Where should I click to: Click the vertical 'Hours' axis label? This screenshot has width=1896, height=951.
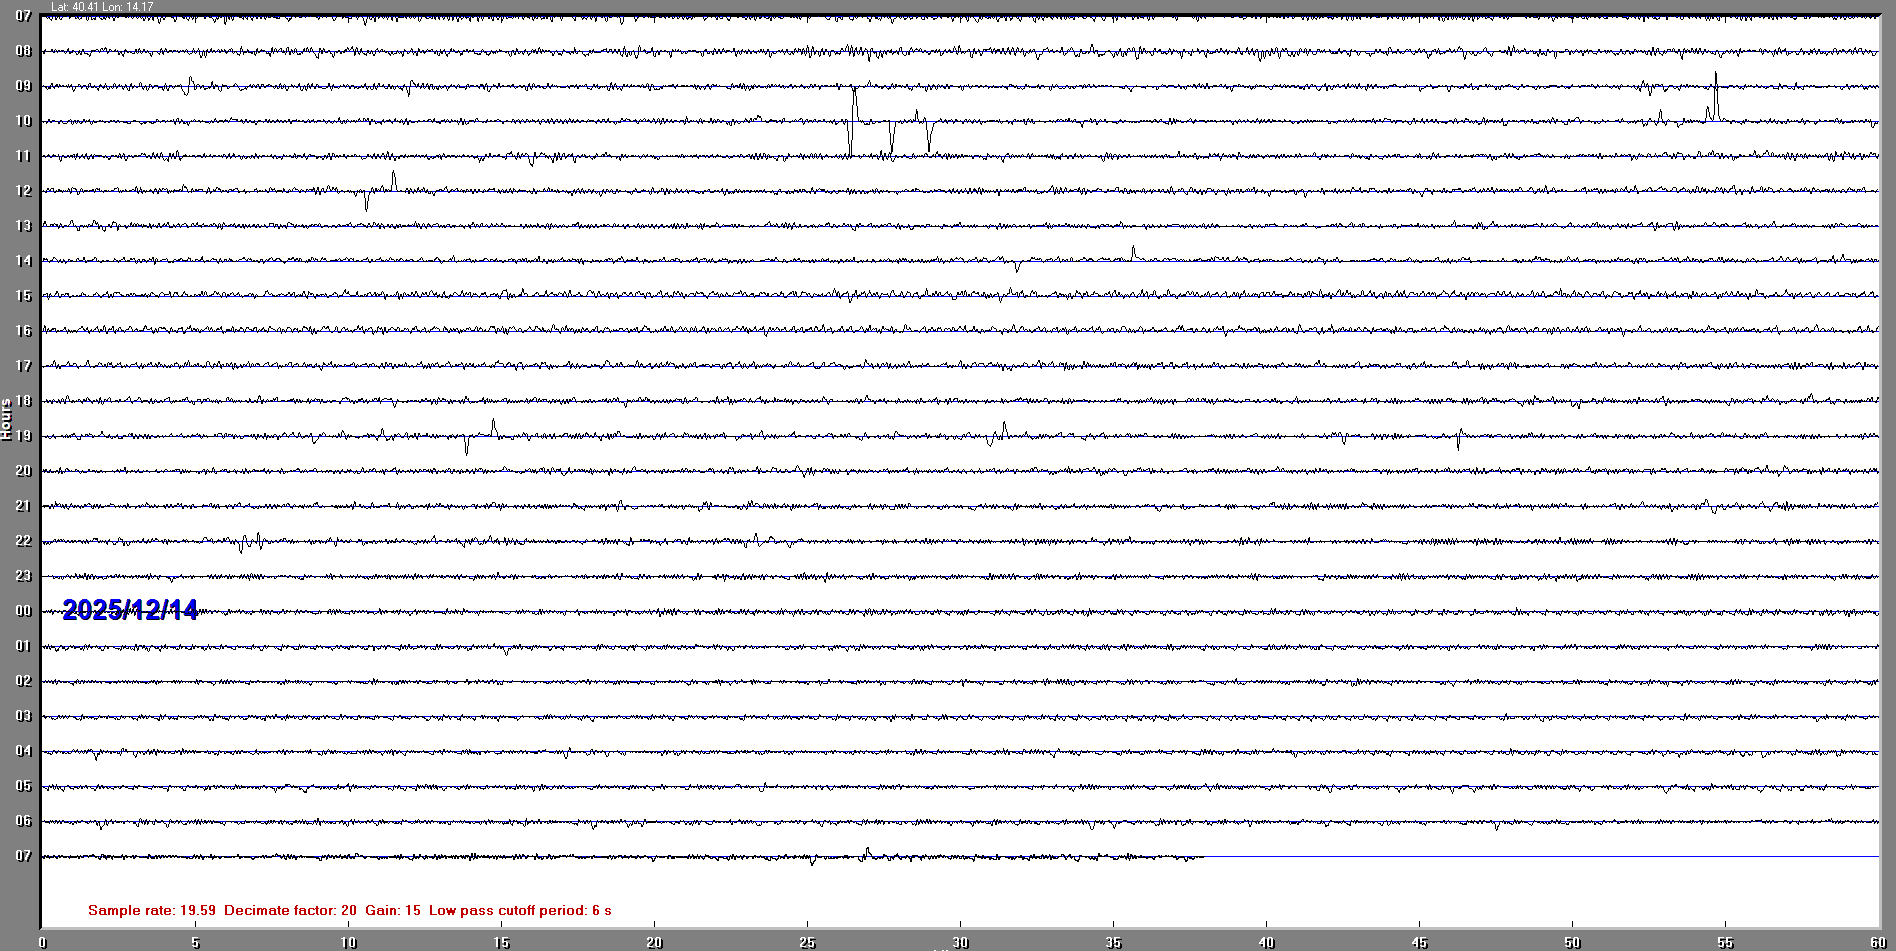(x=6, y=419)
